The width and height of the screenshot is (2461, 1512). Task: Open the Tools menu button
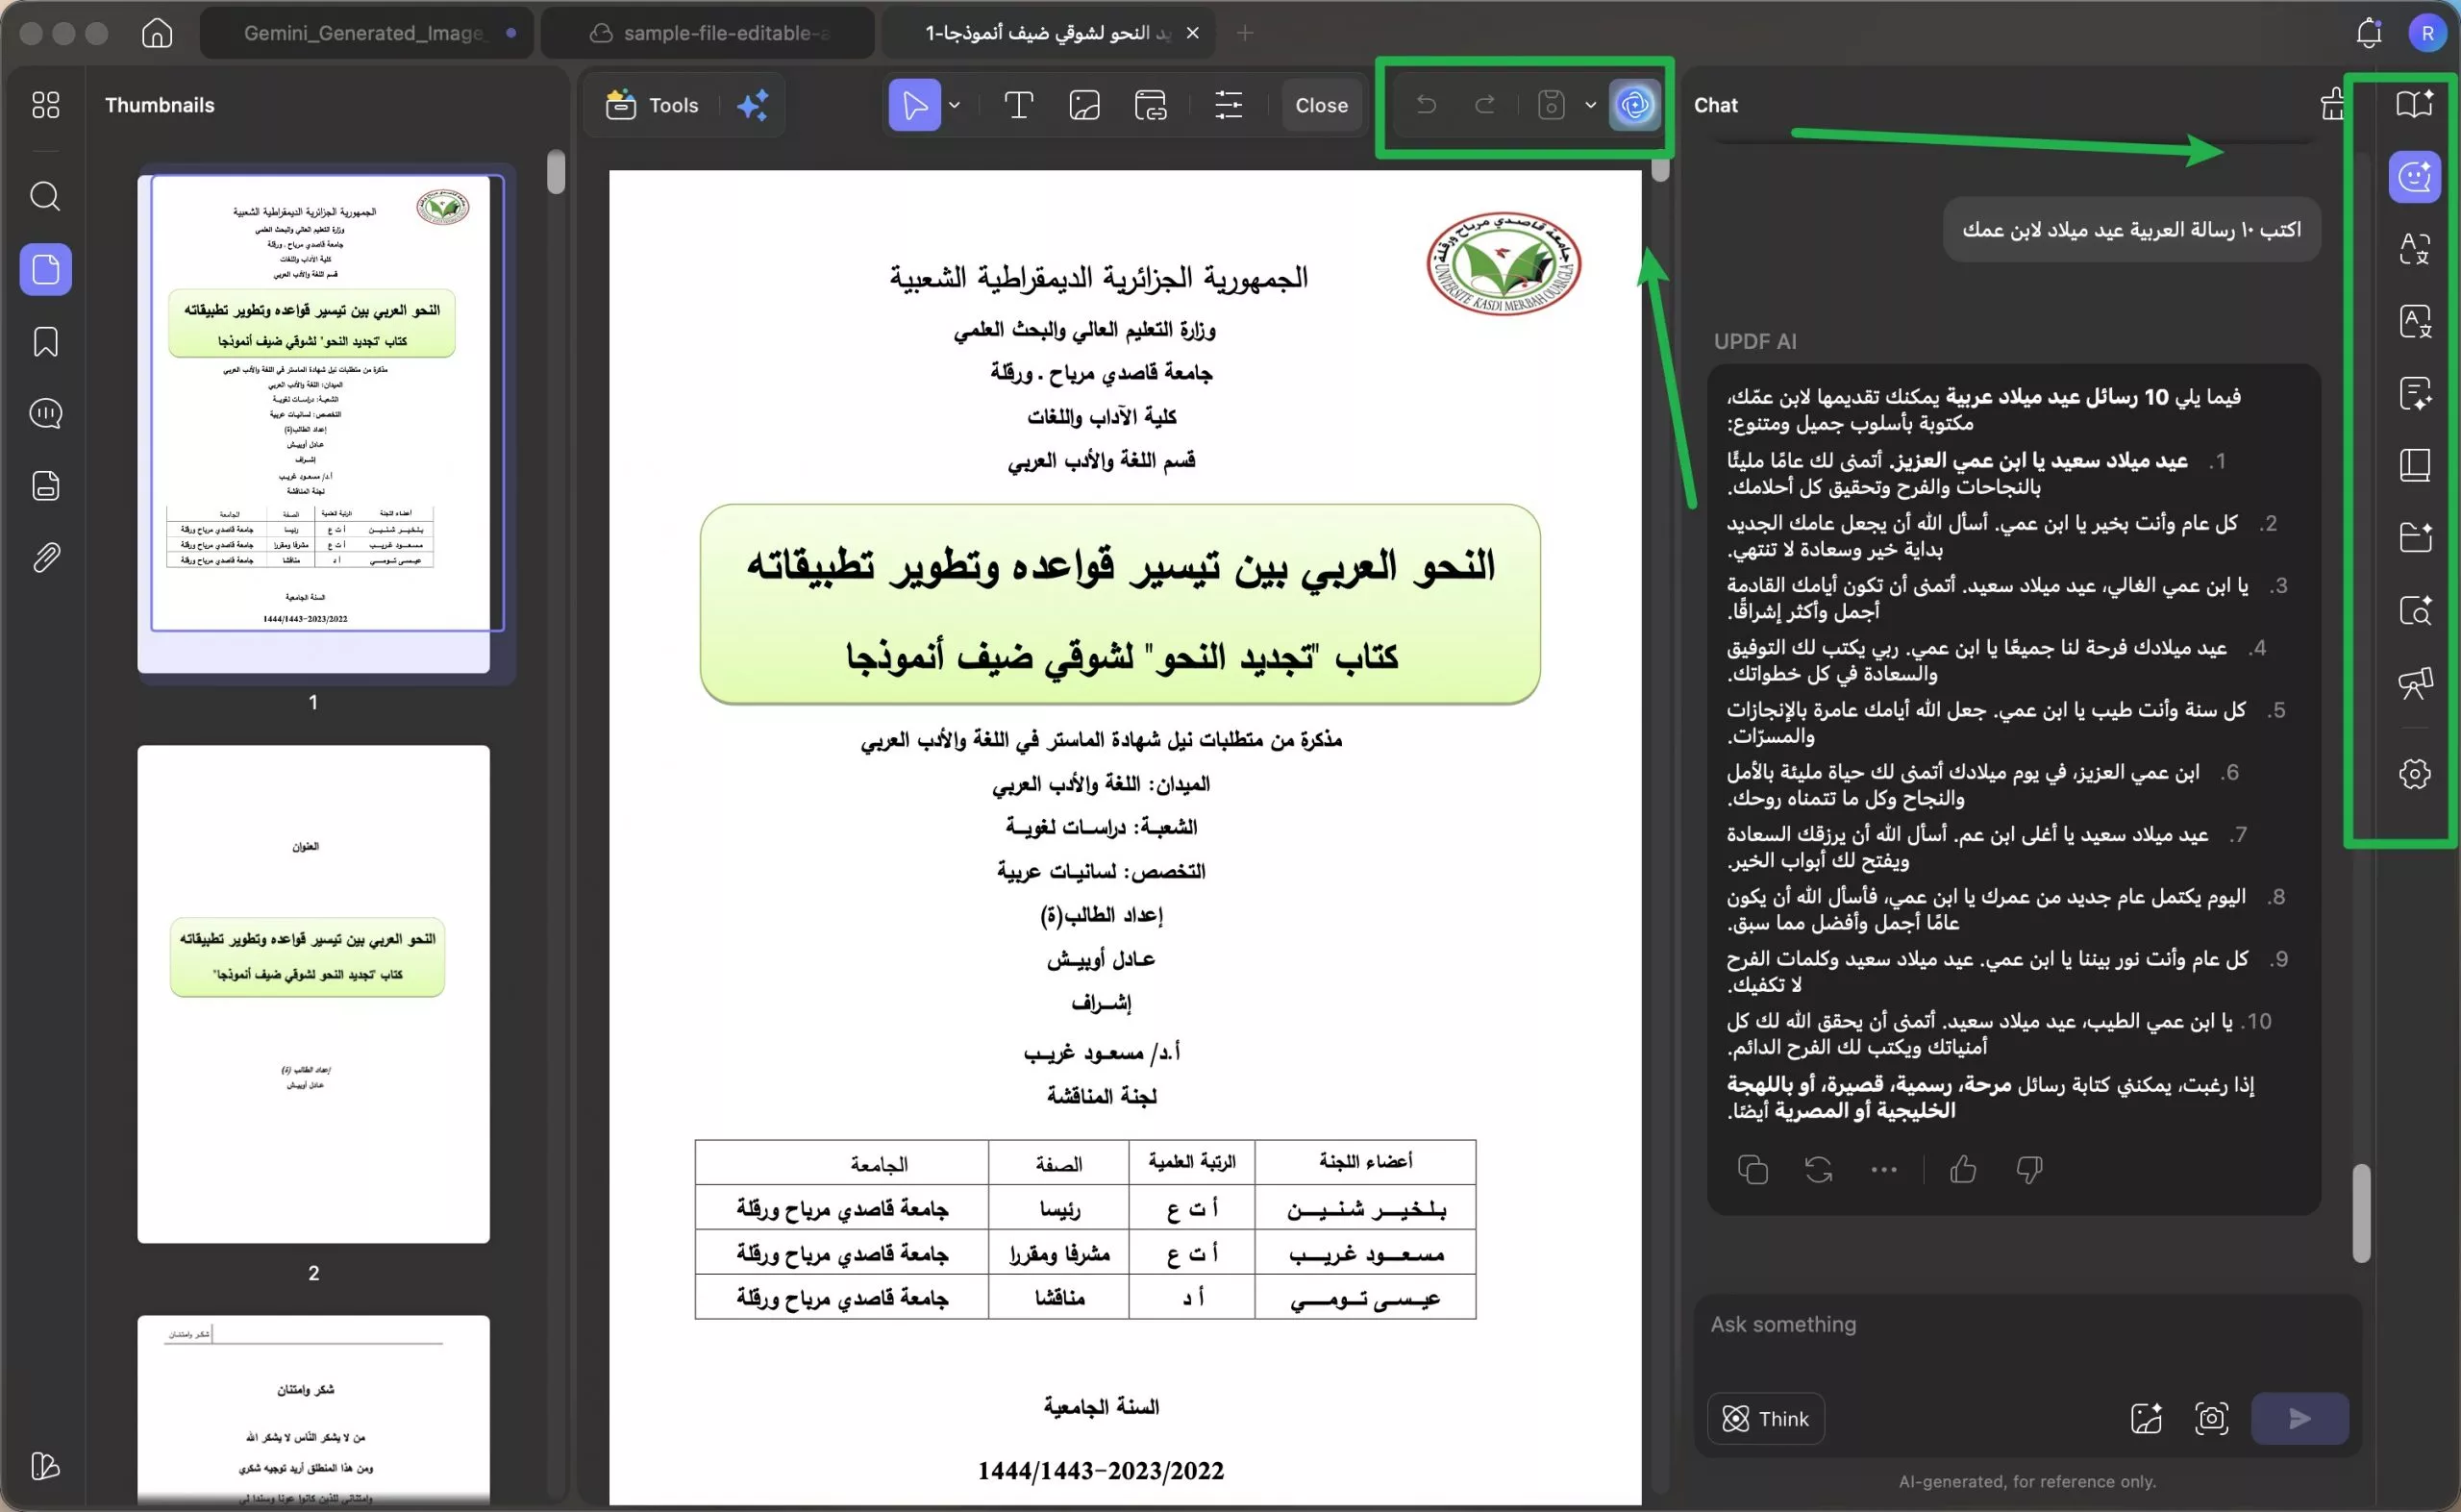tap(652, 105)
